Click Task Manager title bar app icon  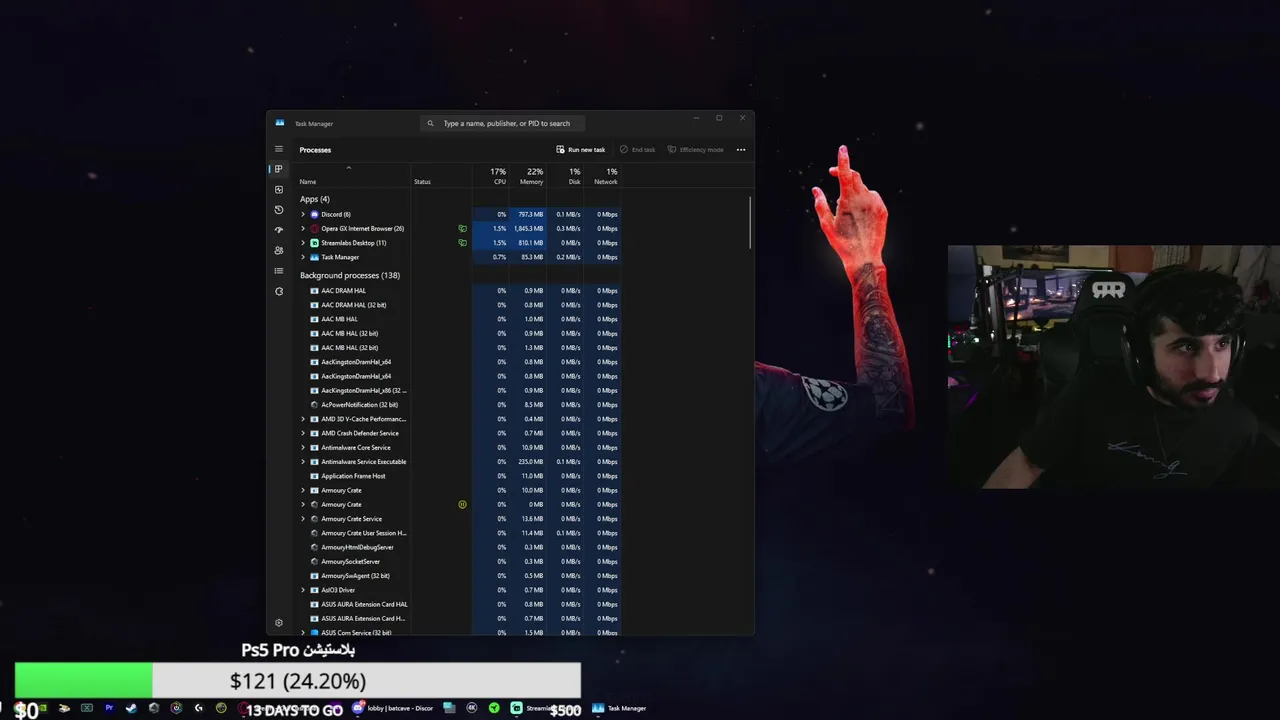click(280, 123)
